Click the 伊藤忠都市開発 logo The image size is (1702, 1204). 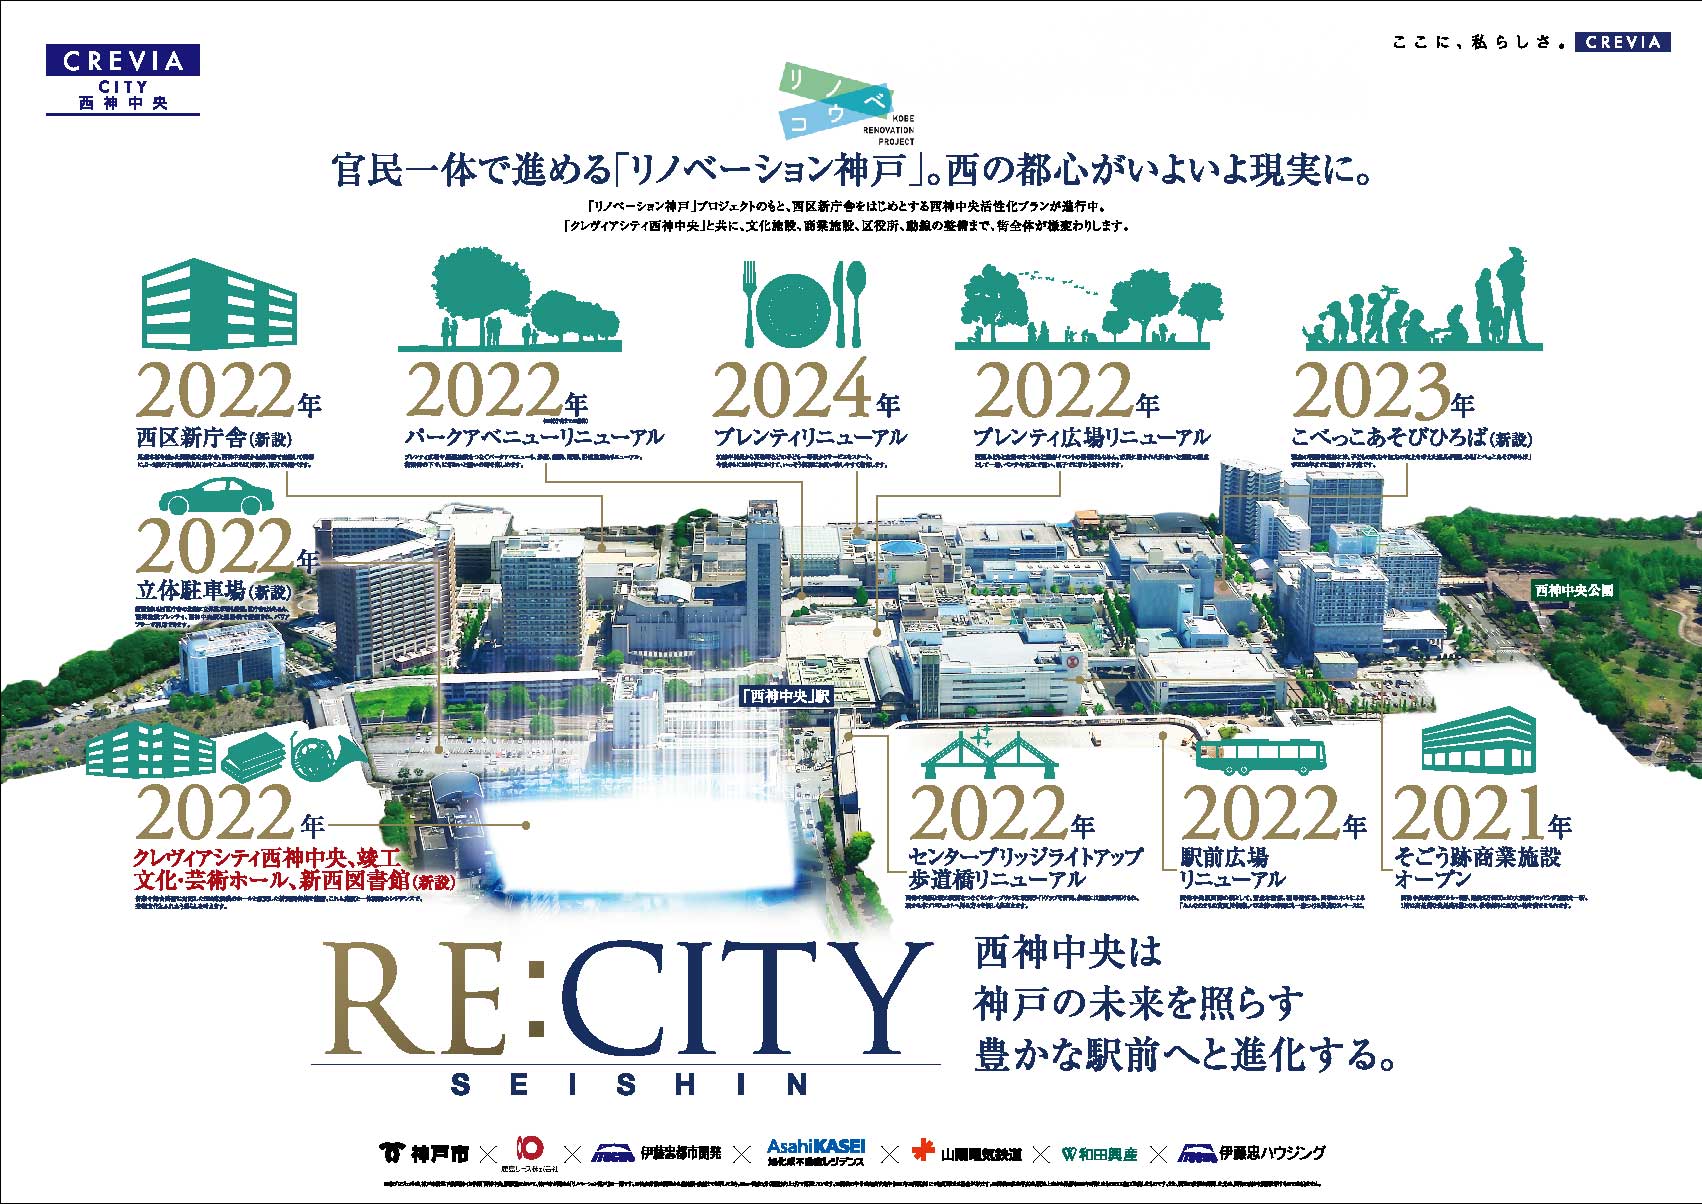pyautogui.click(x=657, y=1153)
